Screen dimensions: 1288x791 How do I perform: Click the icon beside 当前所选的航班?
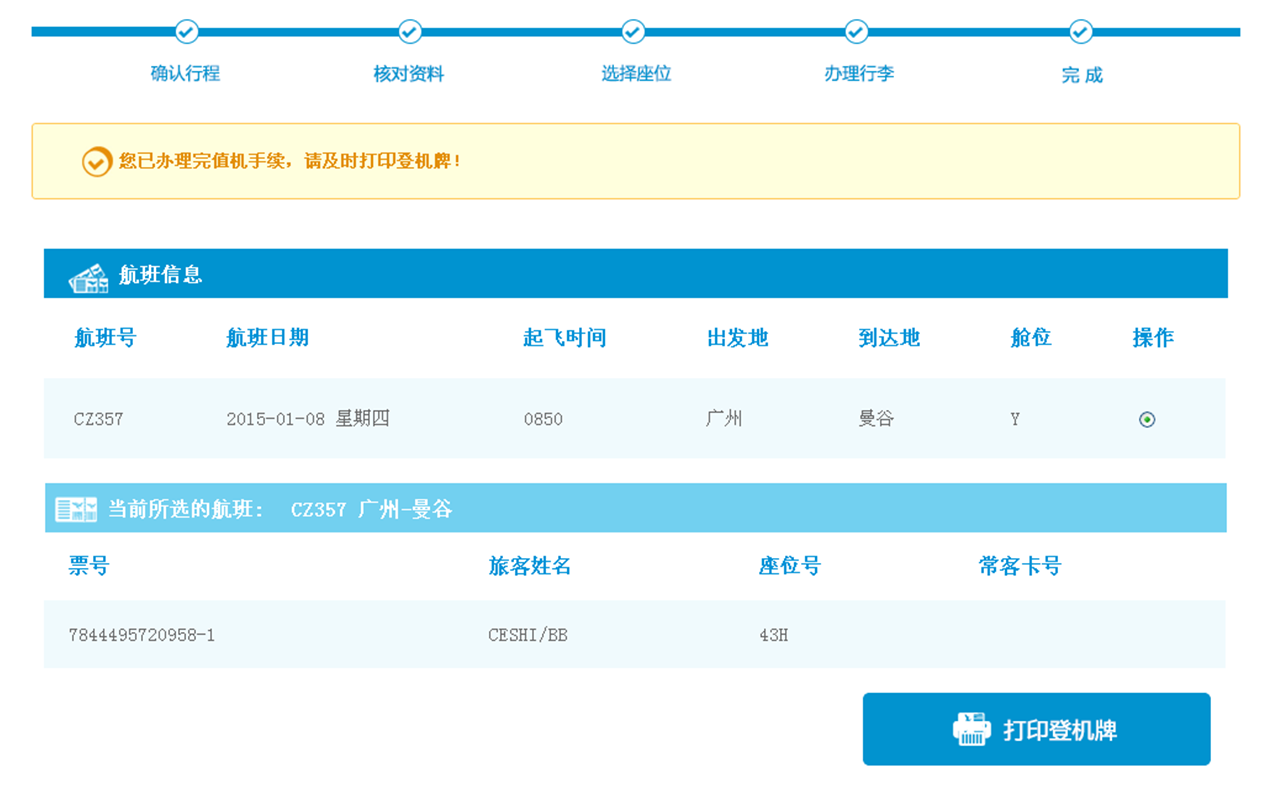pyautogui.click(x=76, y=509)
